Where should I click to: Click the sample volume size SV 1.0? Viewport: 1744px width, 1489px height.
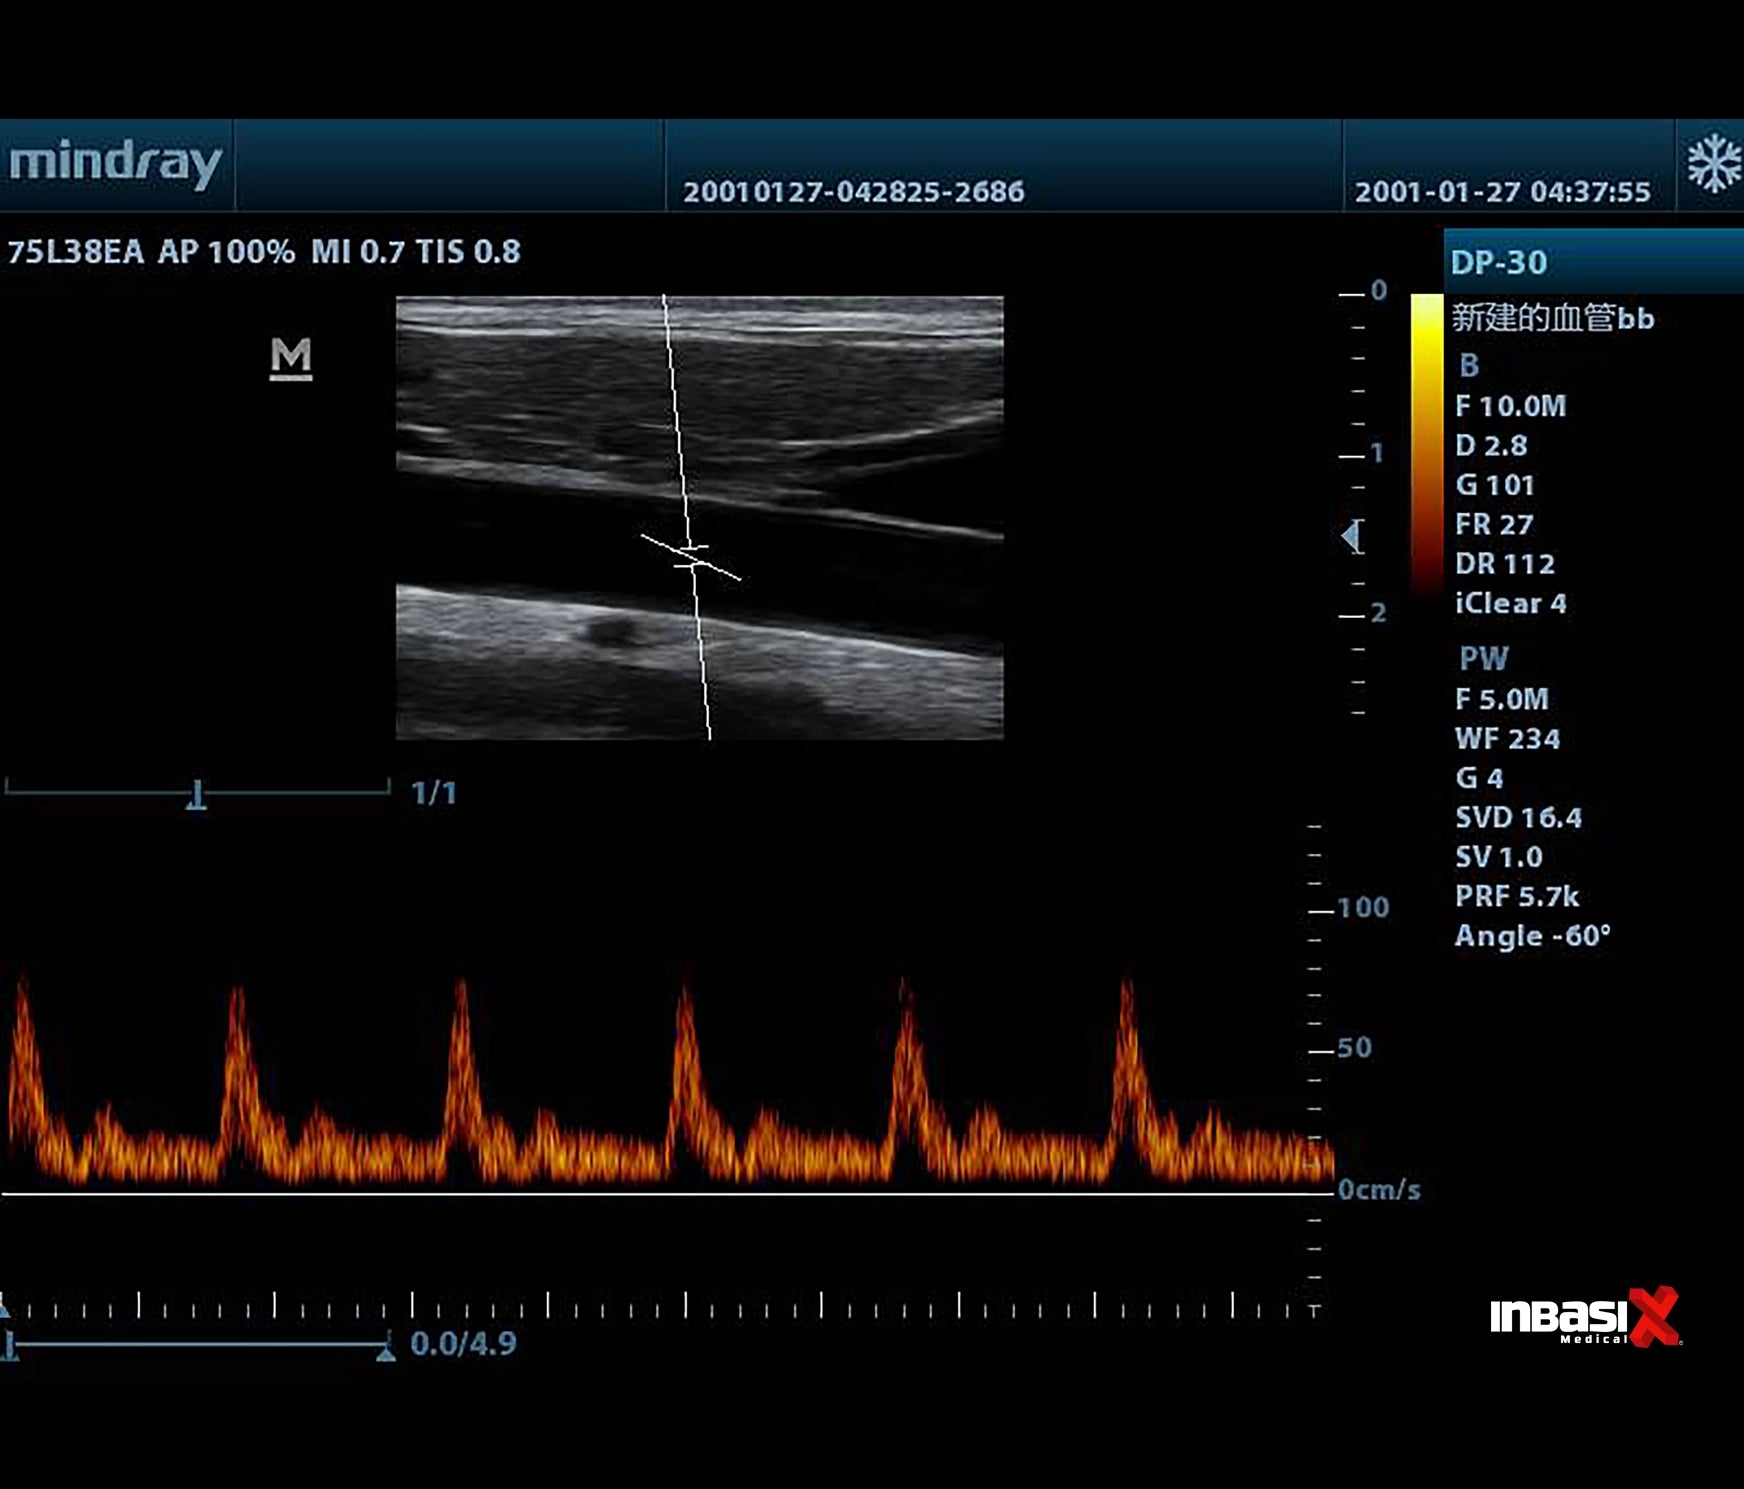point(1498,857)
